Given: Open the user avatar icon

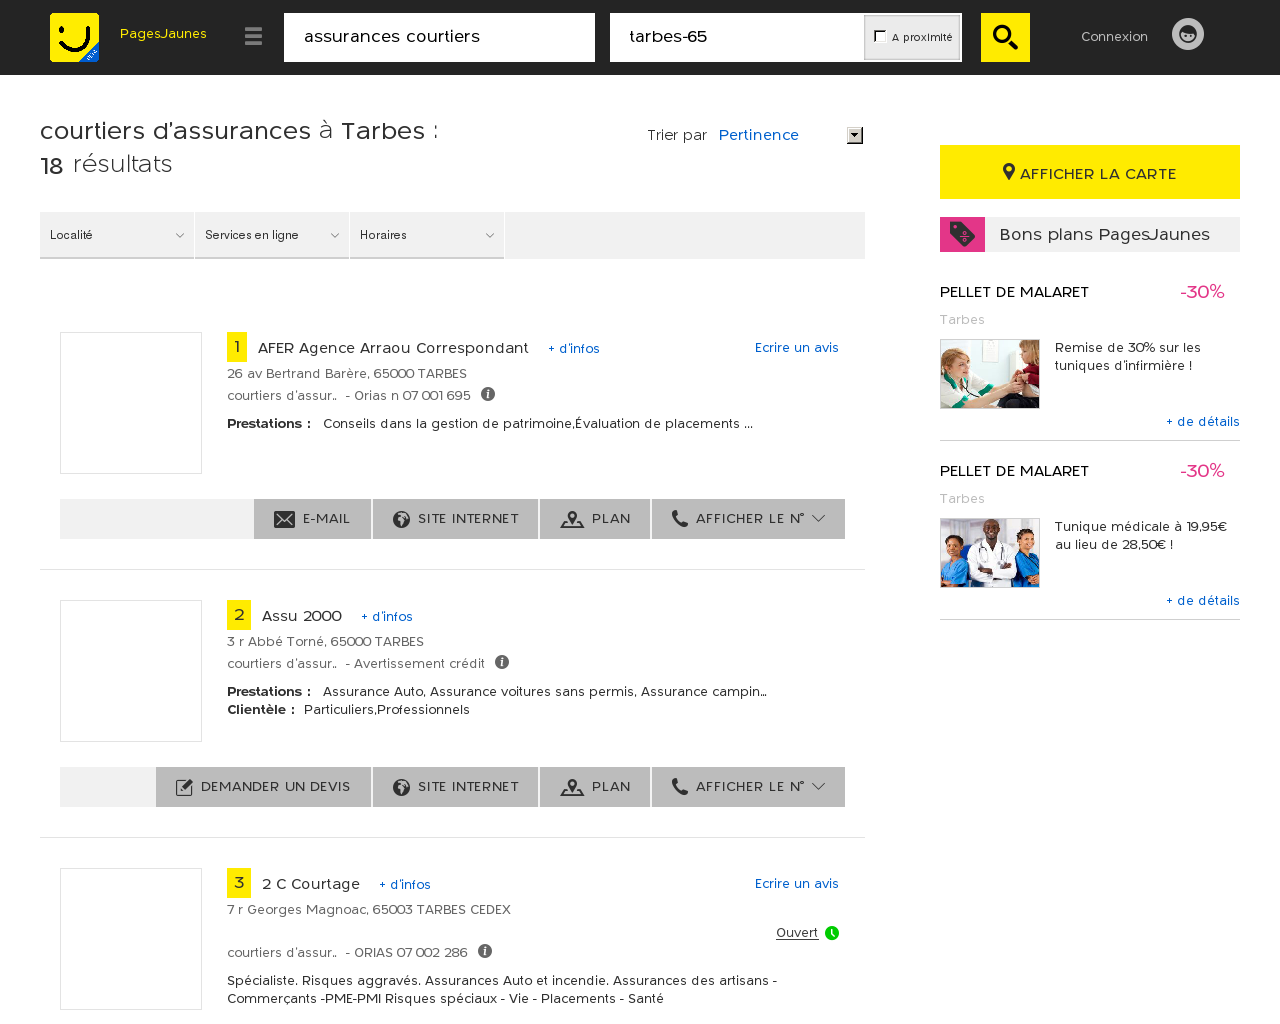Looking at the screenshot, I should click(x=1188, y=34).
